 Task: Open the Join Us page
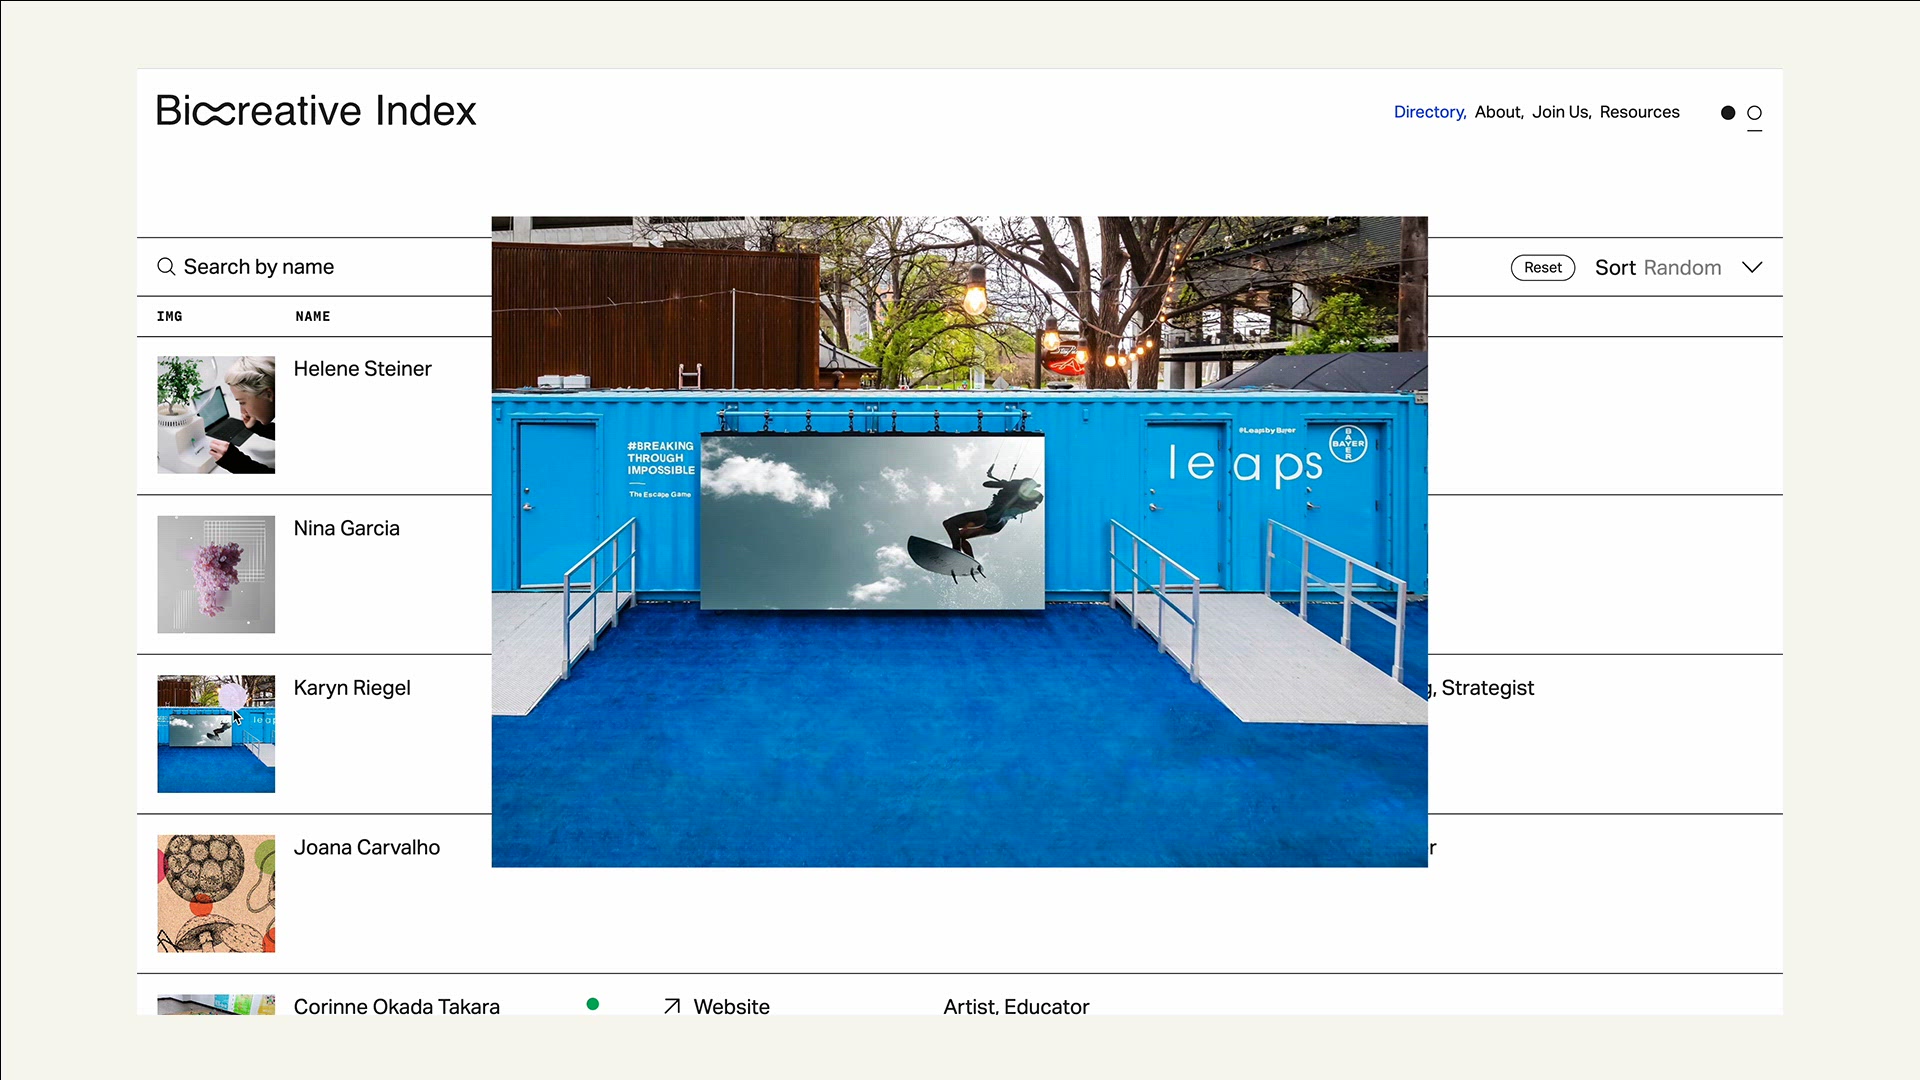click(1561, 112)
